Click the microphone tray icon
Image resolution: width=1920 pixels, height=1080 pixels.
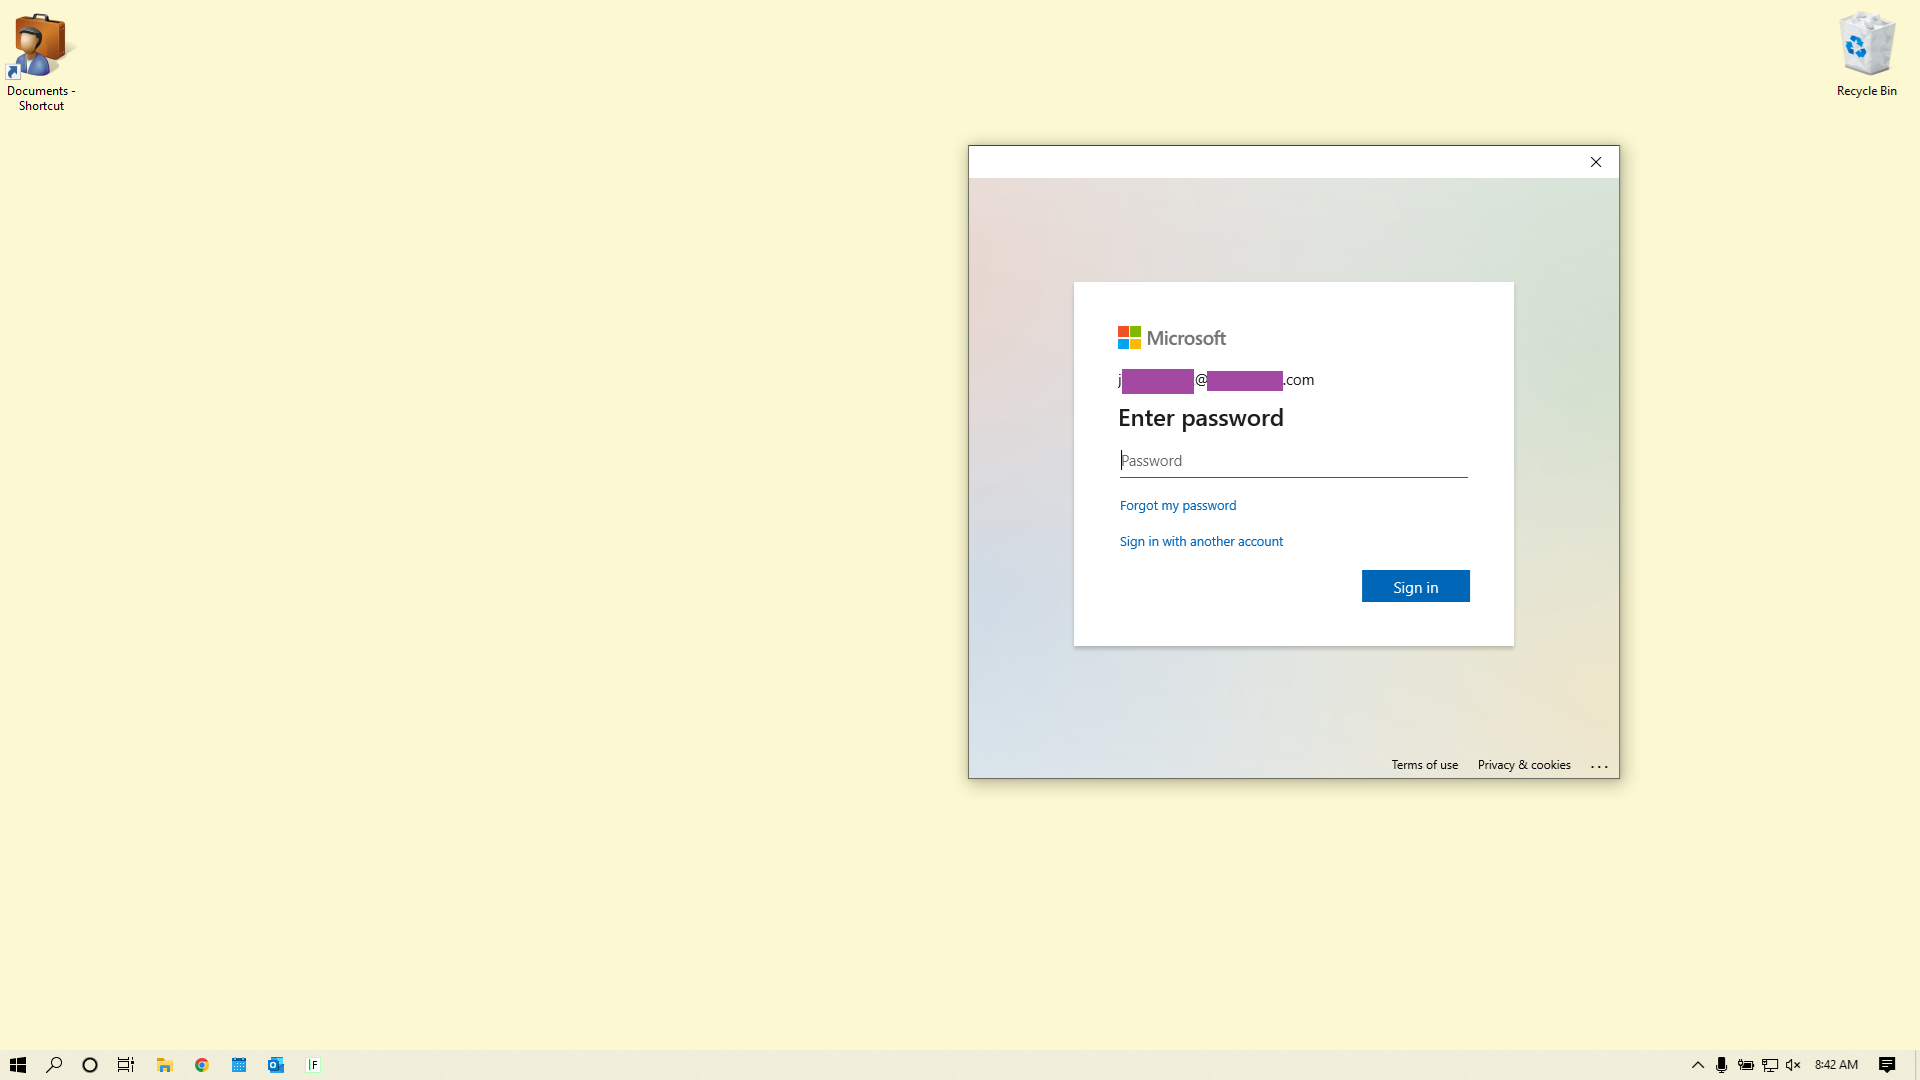click(1721, 1065)
